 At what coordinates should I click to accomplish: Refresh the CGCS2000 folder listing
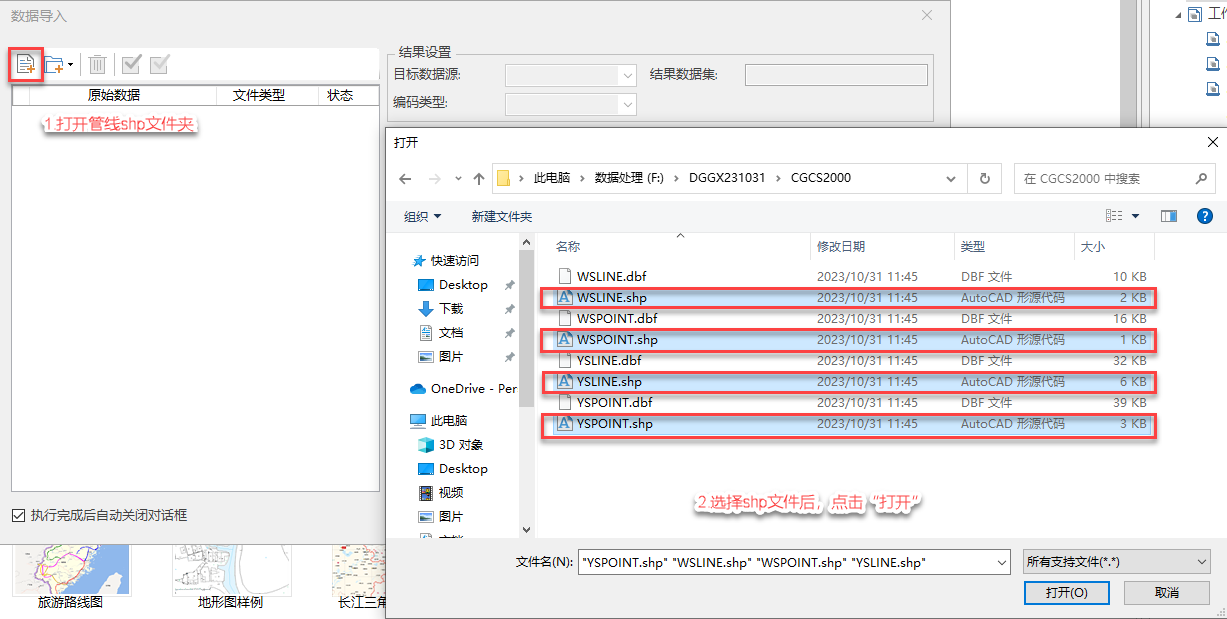pos(985,179)
